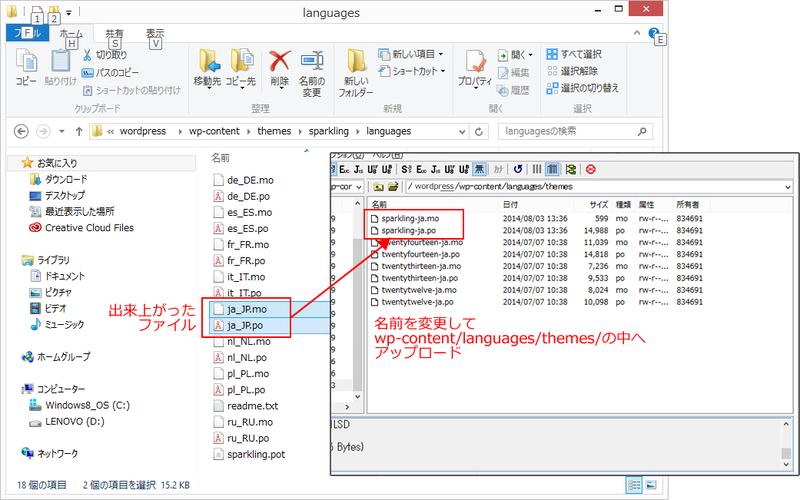Viewport: 800px width, 500px height.
Task: Select file readme.txt
Action: pos(245,406)
